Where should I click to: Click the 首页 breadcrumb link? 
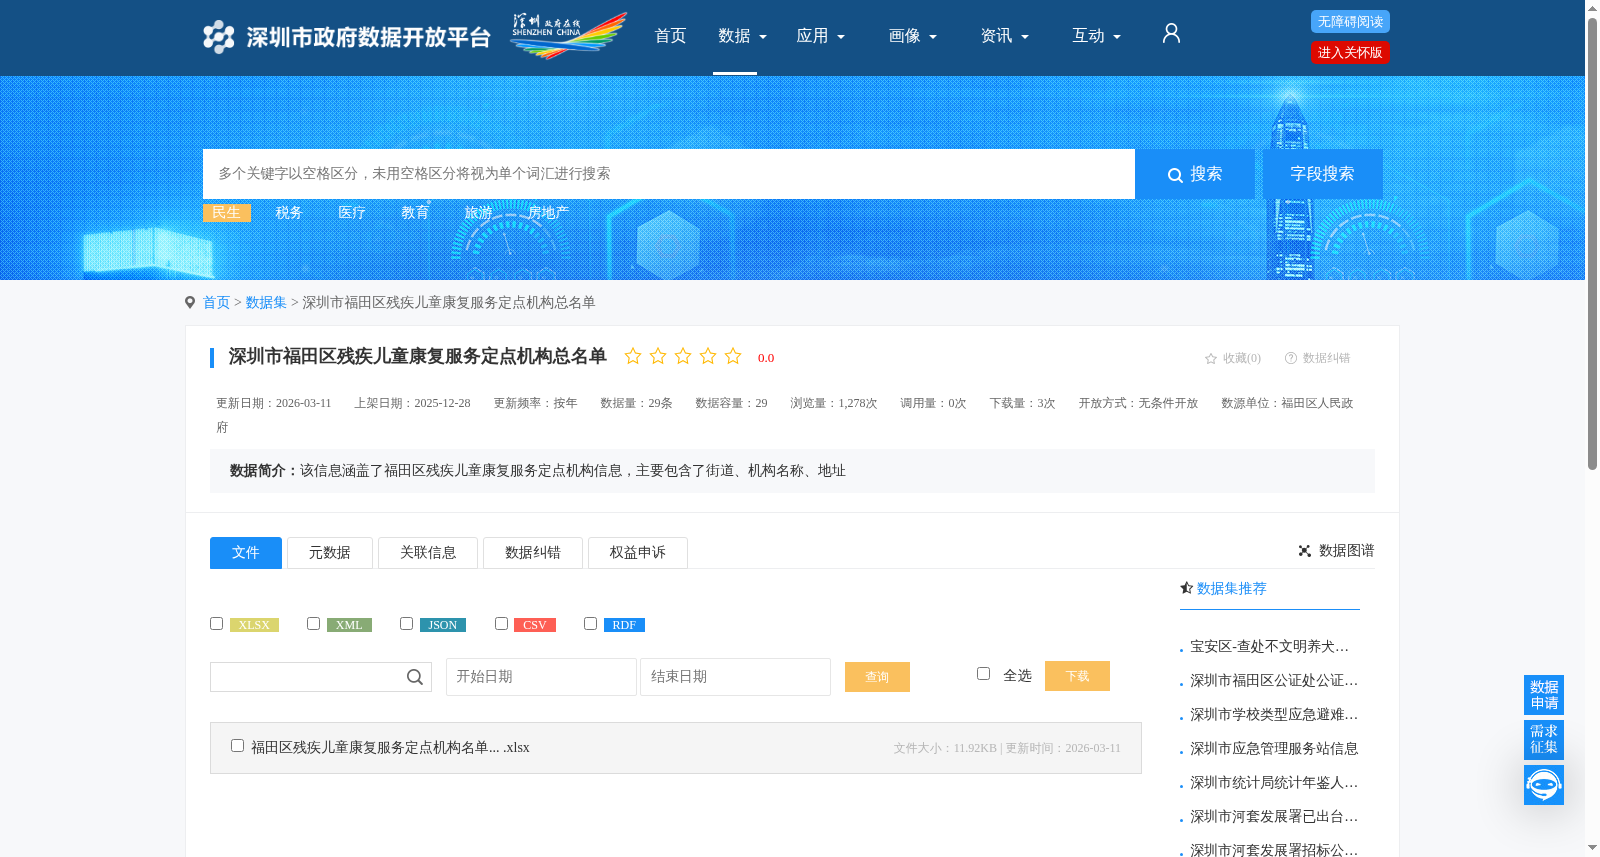[x=216, y=302]
